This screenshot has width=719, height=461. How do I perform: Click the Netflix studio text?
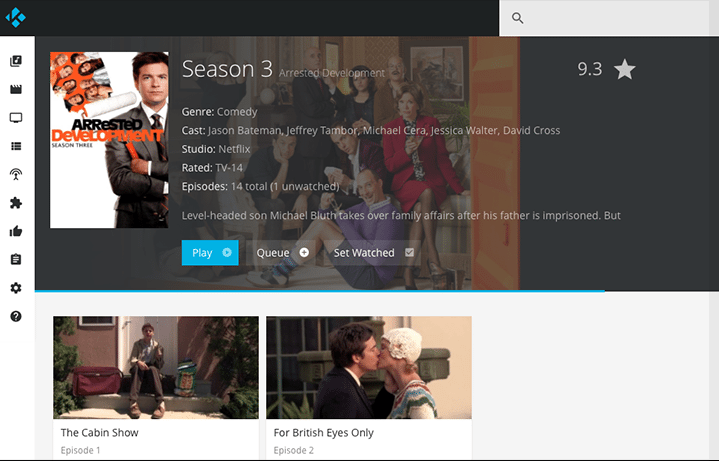(x=234, y=149)
